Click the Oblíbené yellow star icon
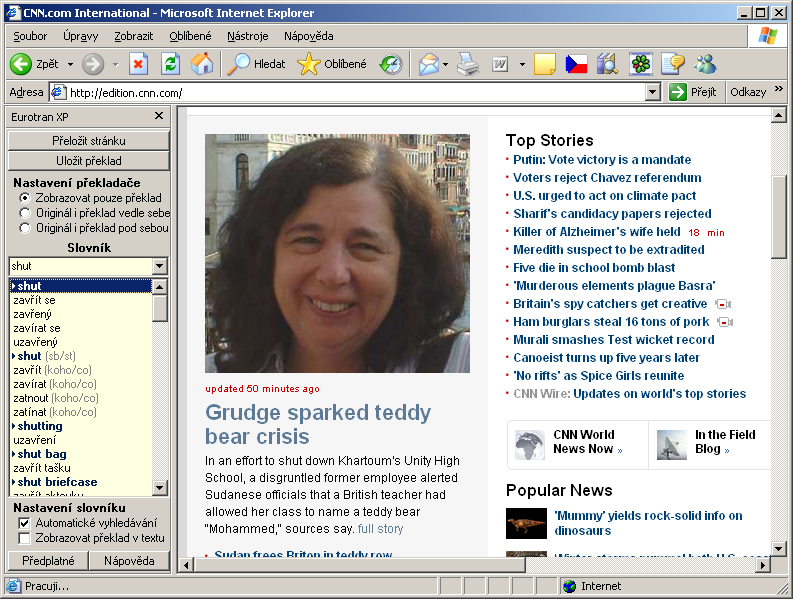The width and height of the screenshot is (793, 599). tap(309, 64)
